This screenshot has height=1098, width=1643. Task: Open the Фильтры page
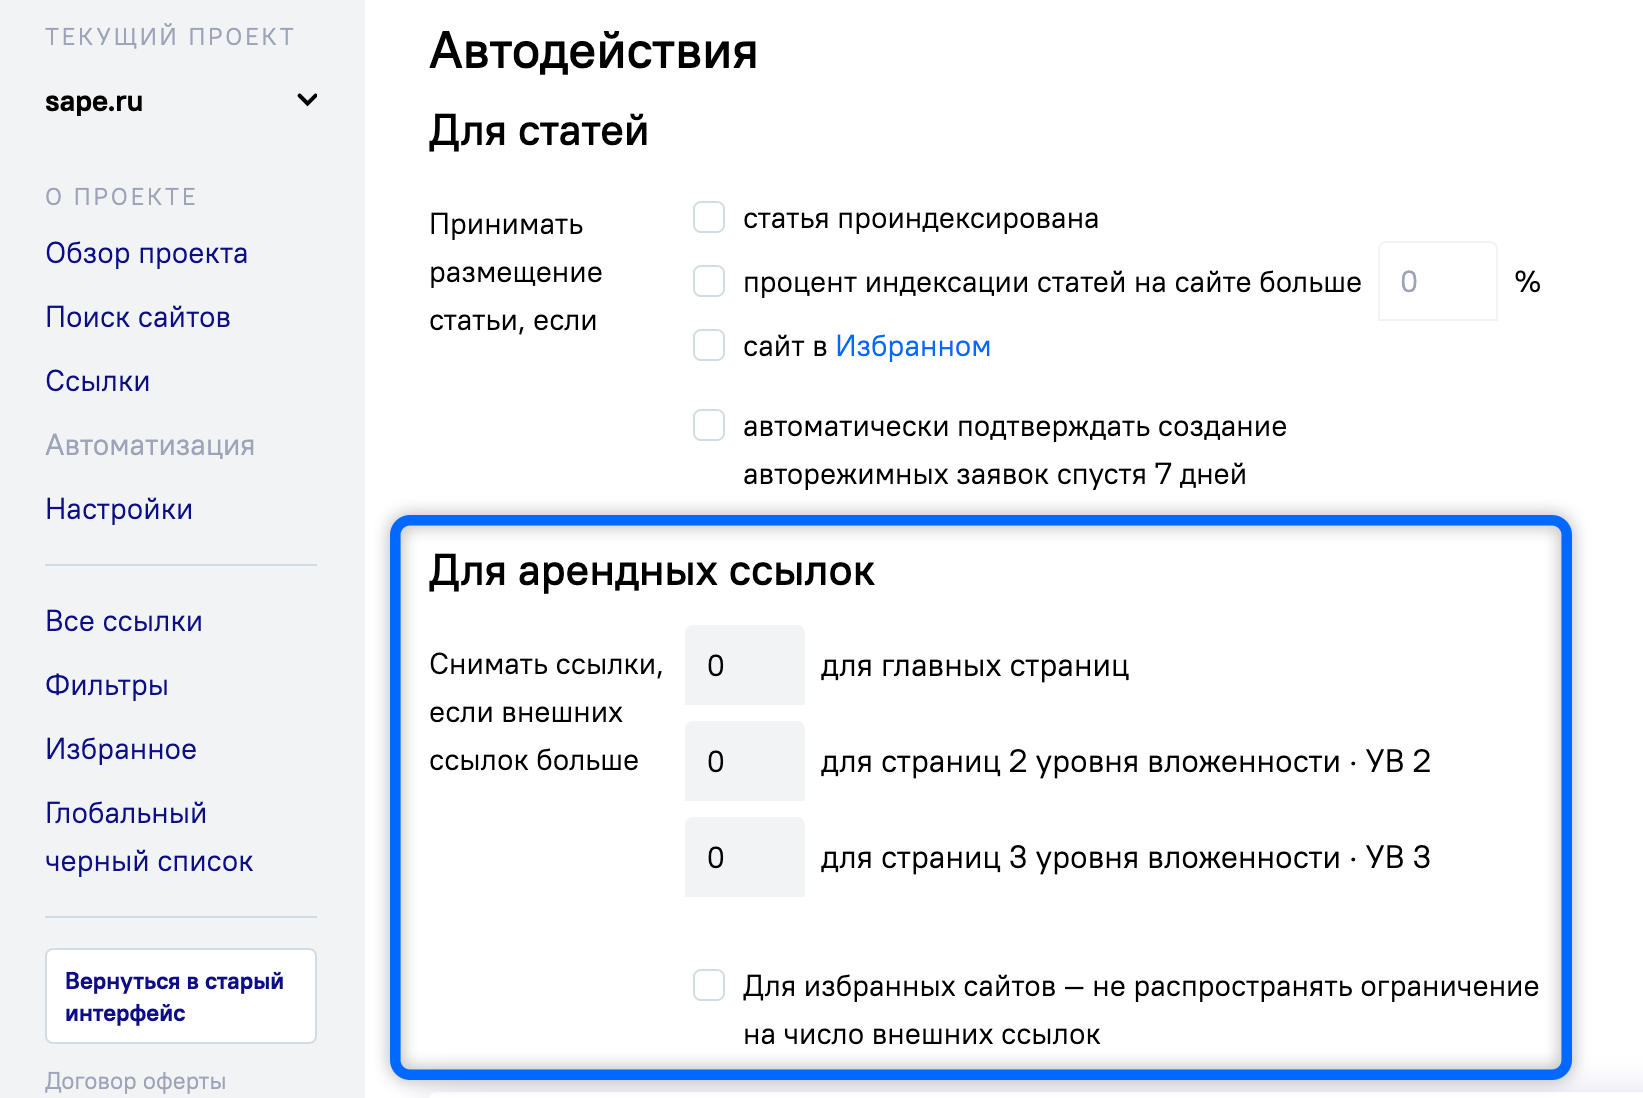click(x=107, y=685)
